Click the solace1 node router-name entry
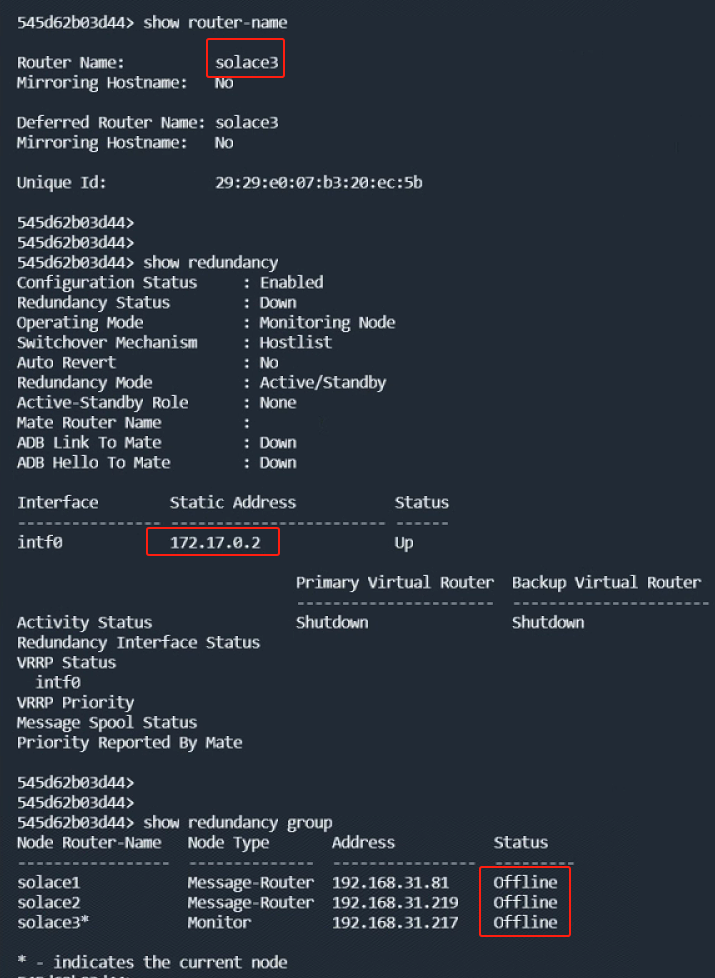Viewport: 715px width, 978px height. 49,883
